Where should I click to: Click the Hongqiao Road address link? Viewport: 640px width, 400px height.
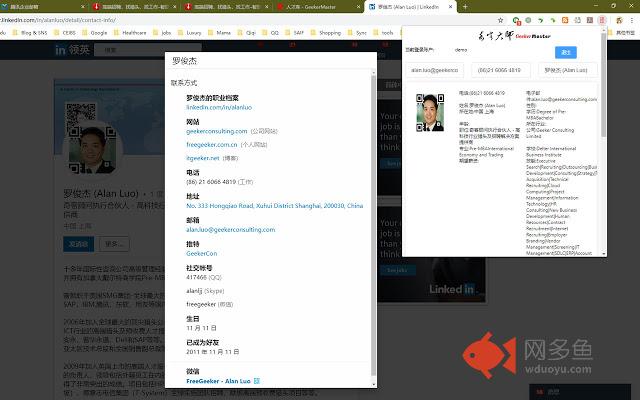[x=274, y=206]
